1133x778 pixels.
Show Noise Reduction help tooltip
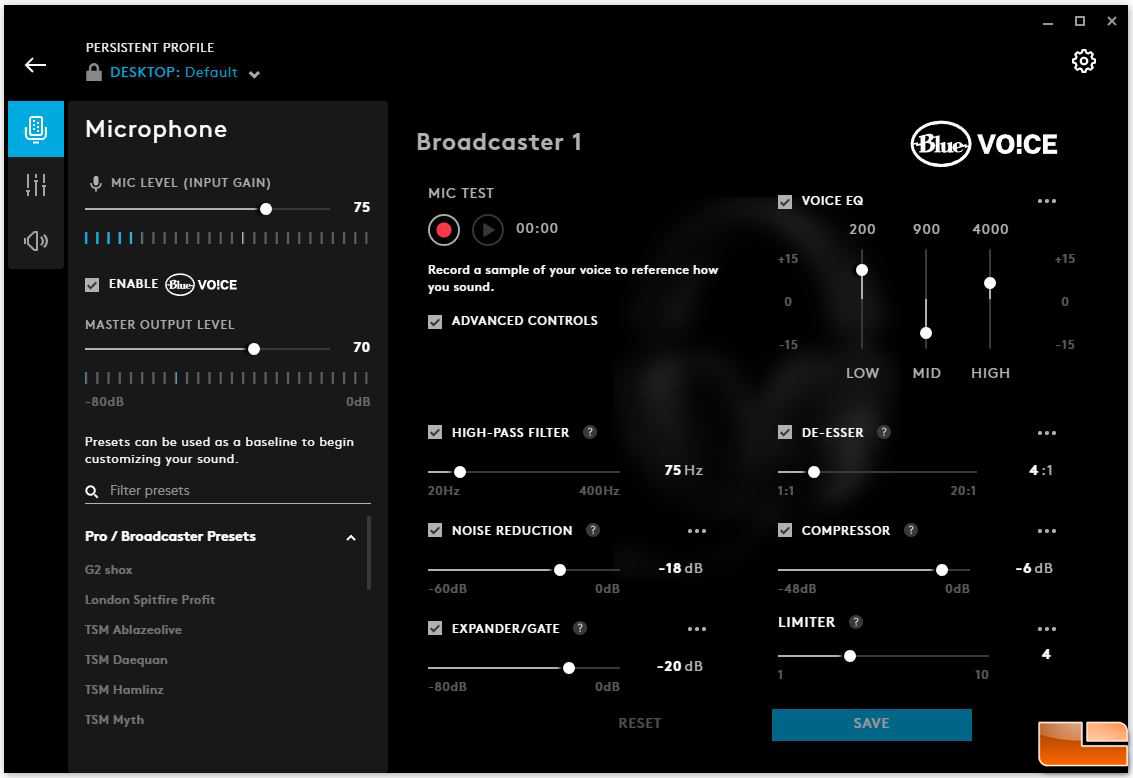593,530
